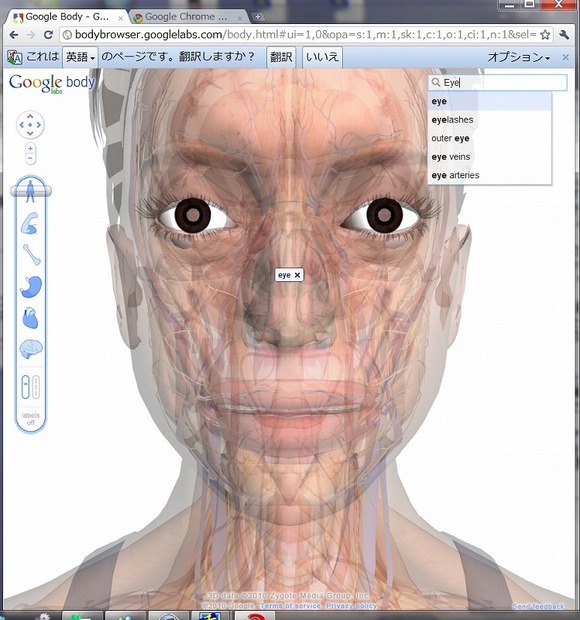Choose 'eye arteries' suggestion
This screenshot has height=620, width=580.
(x=489, y=175)
